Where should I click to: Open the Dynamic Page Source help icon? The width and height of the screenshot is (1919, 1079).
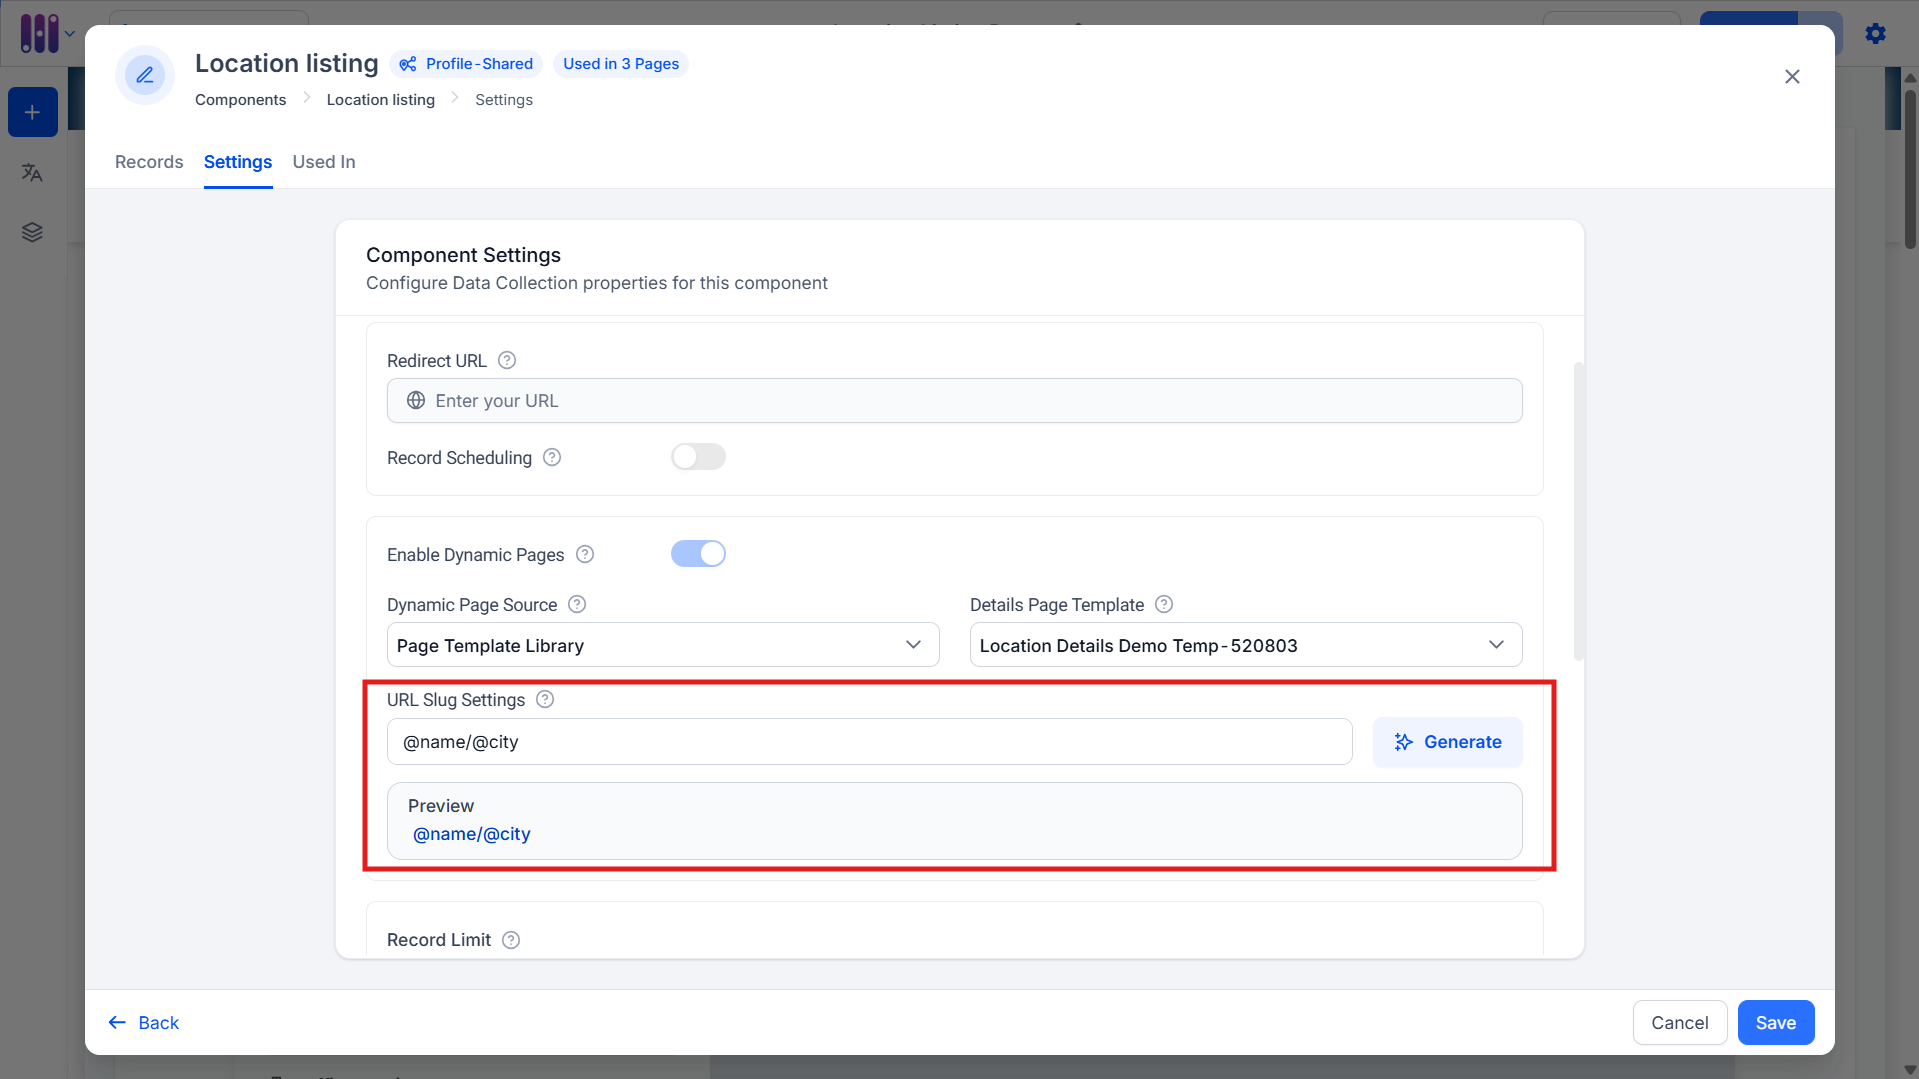coord(577,604)
